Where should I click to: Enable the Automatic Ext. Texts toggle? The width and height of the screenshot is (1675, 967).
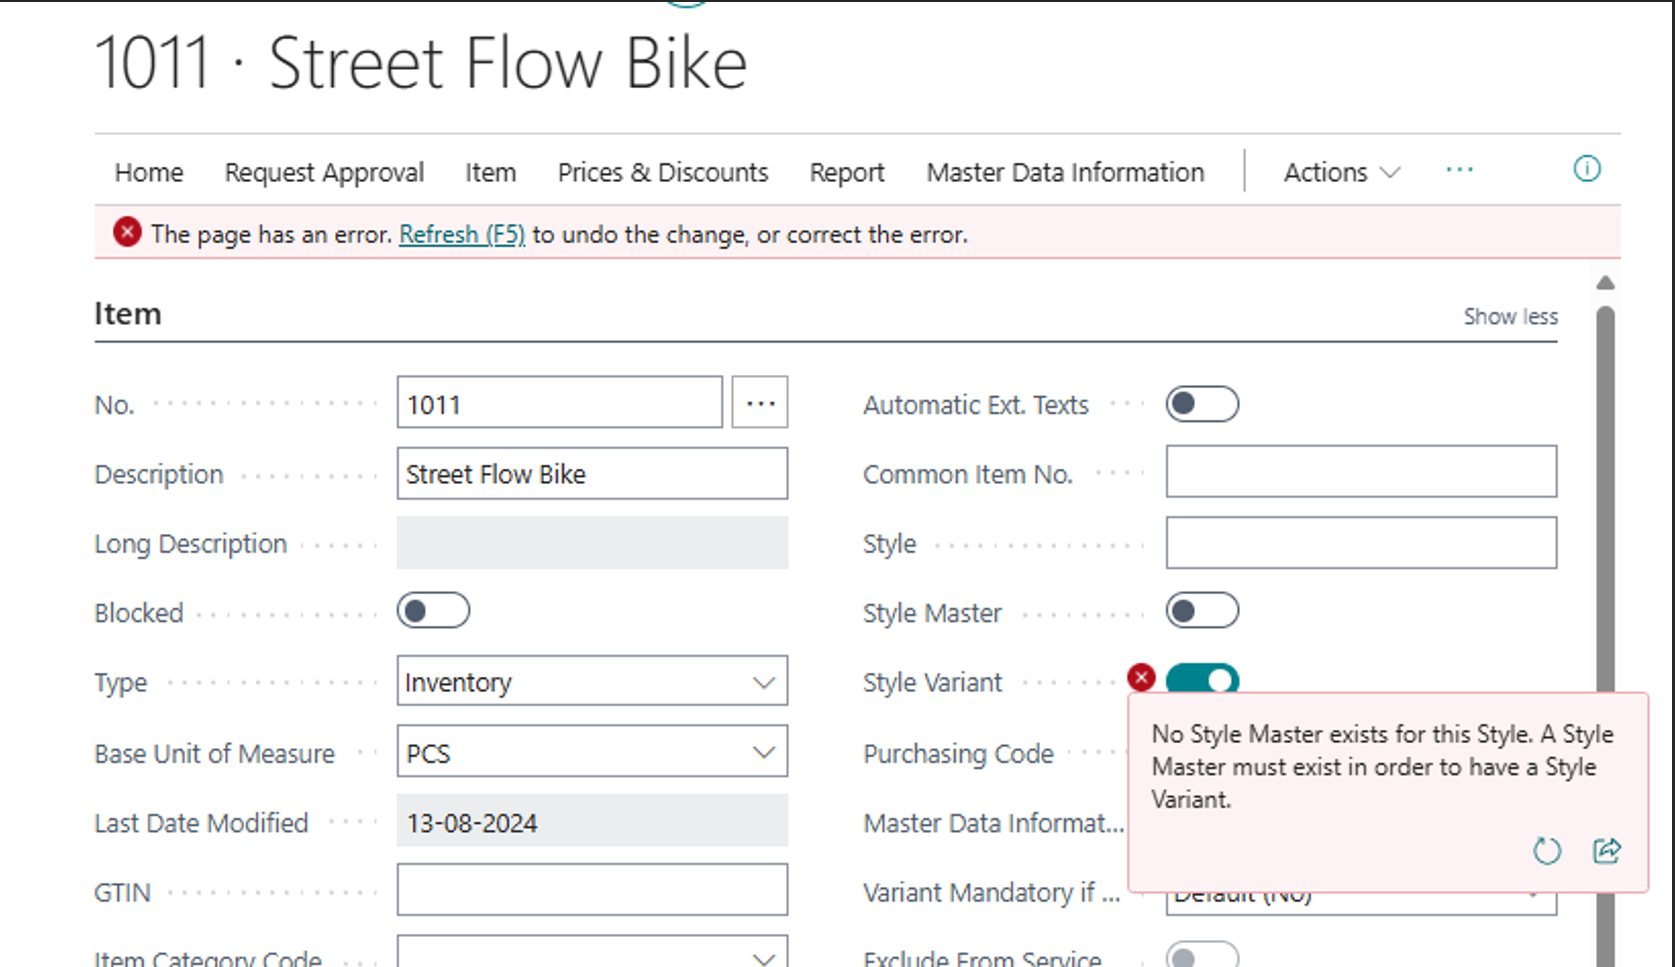pos(1202,404)
